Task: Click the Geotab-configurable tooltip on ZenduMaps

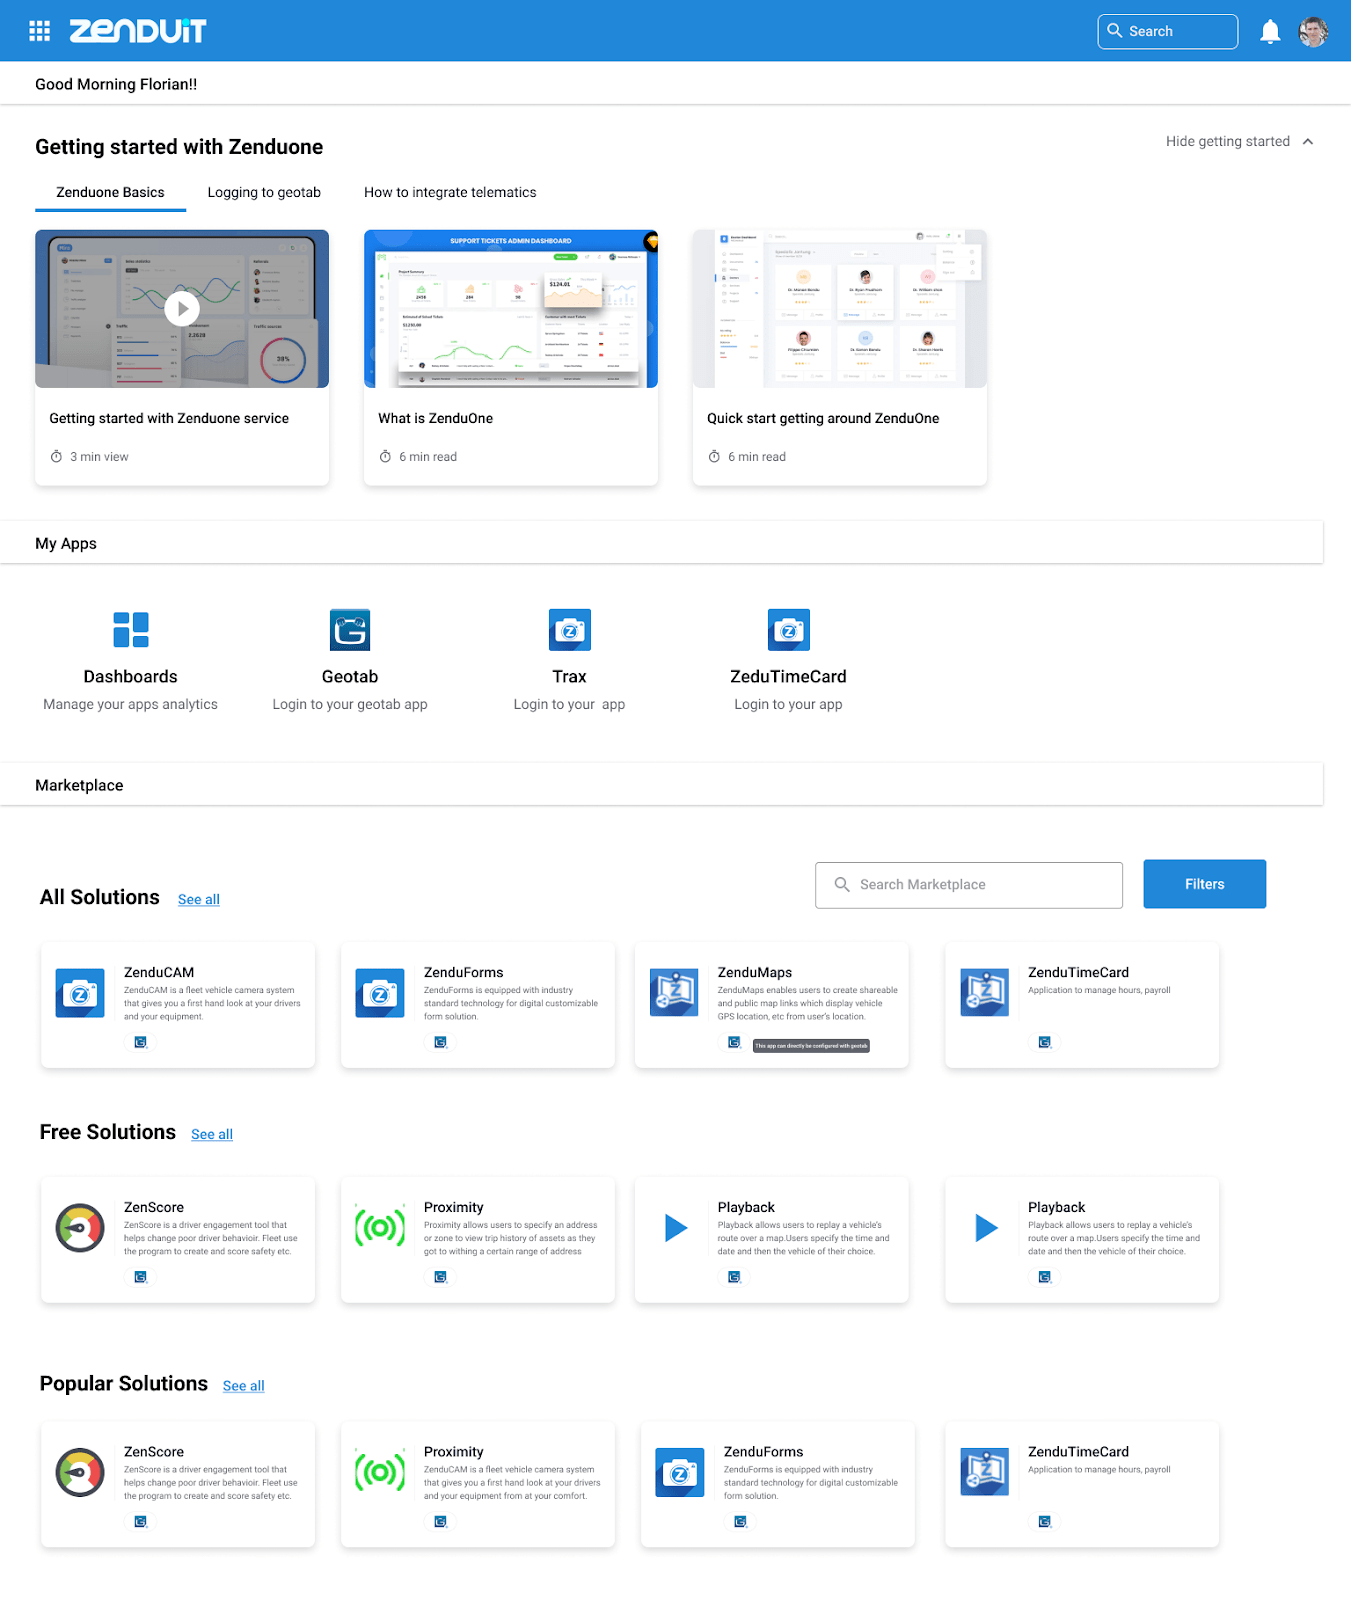Action: (x=811, y=1046)
